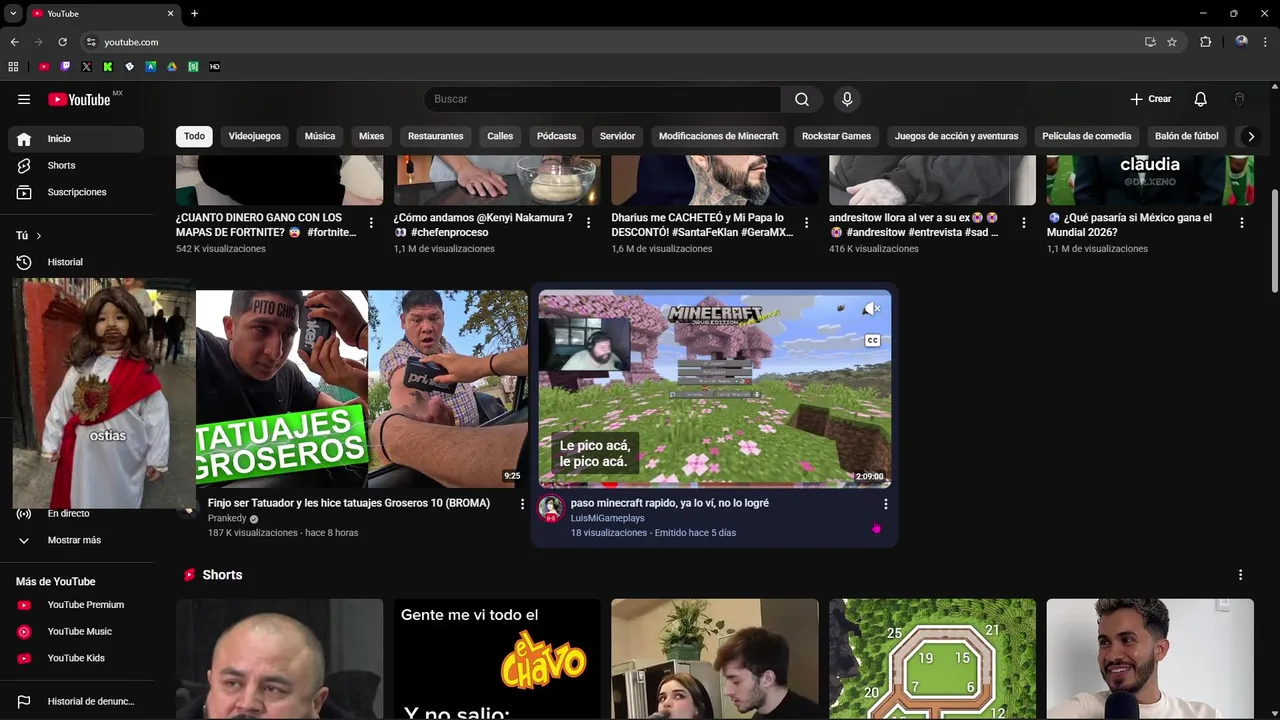1280x720 pixels.
Task: Unmute the Minecraft preview video
Action: pos(872,309)
